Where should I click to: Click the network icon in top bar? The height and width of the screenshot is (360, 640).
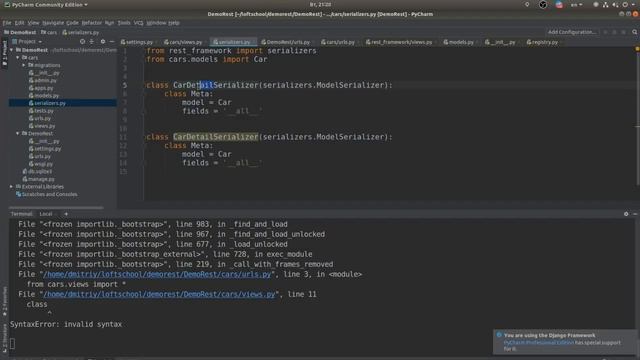tap(605, 4)
